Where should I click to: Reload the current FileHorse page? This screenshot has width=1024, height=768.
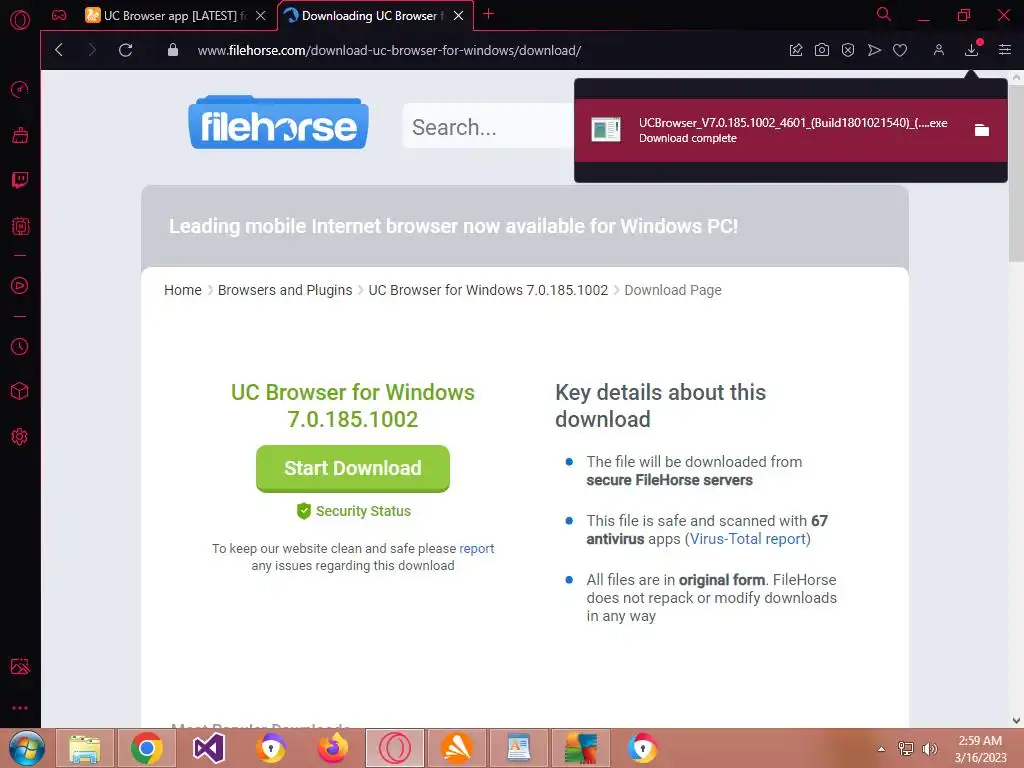[125, 50]
